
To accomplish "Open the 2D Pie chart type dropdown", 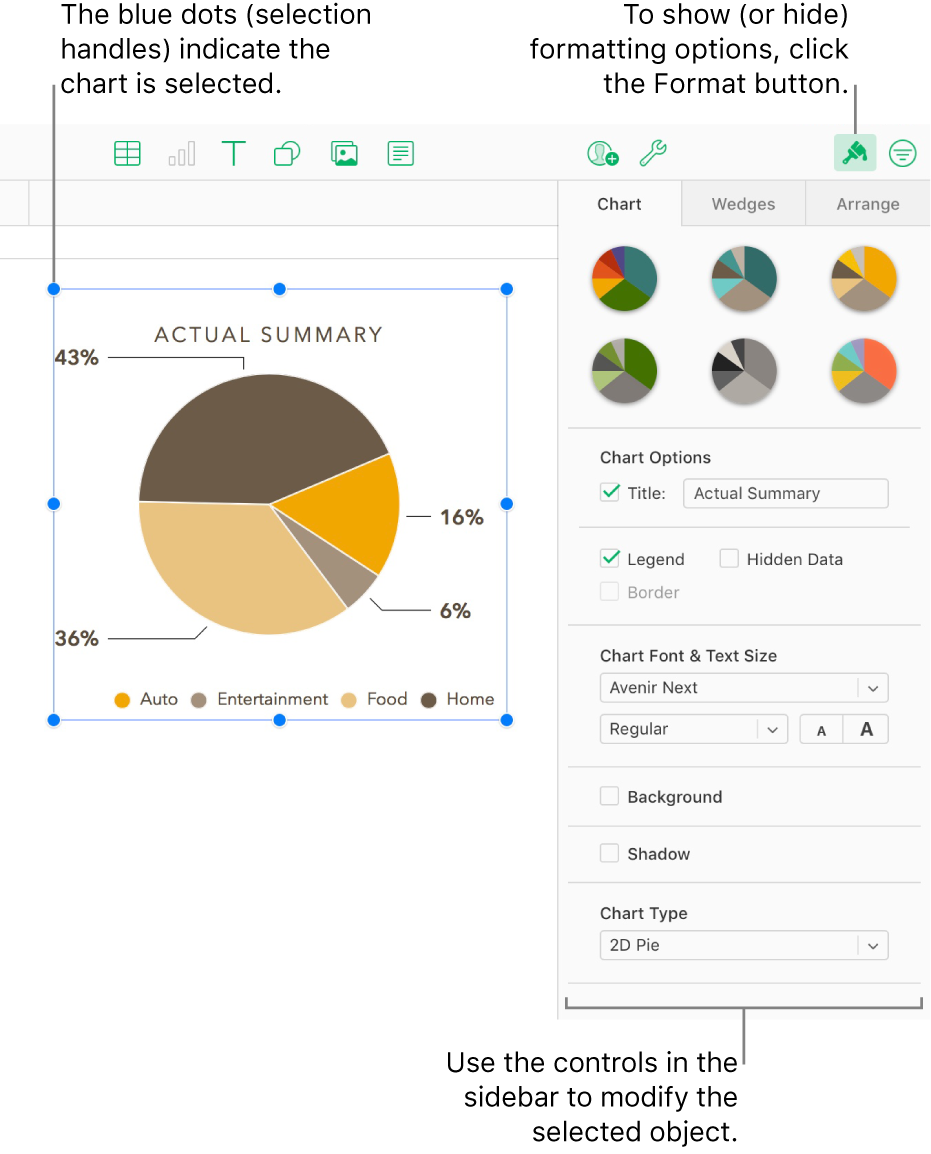I will click(744, 945).
